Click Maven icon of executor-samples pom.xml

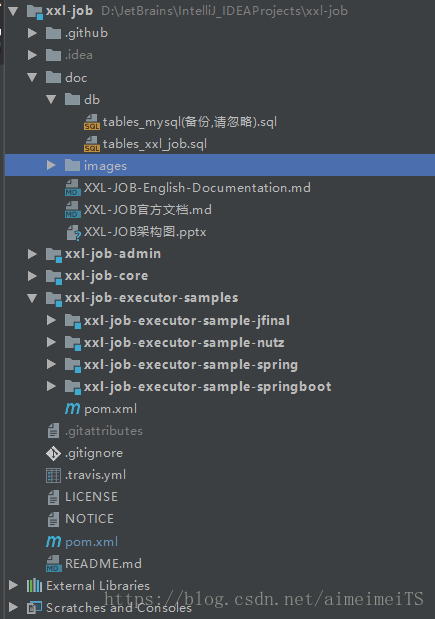pos(72,409)
